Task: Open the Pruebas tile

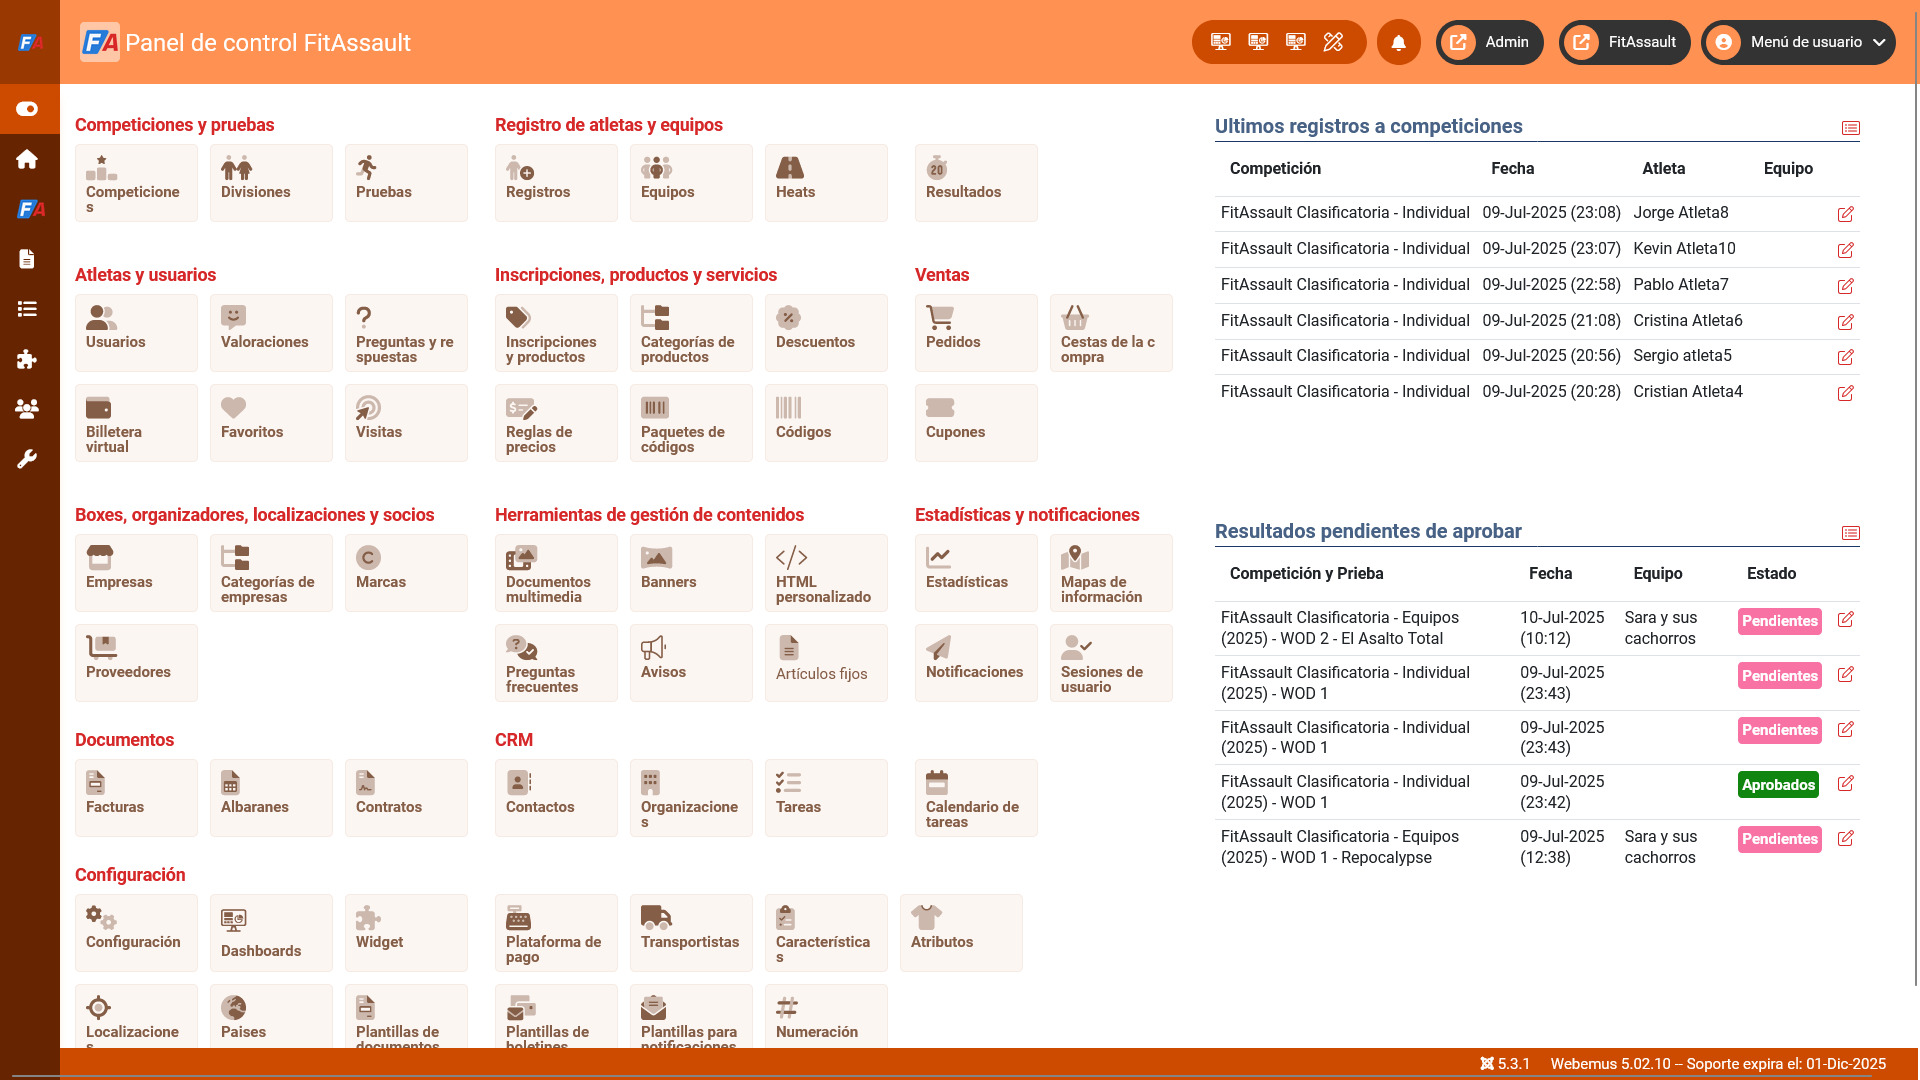Action: click(406, 183)
